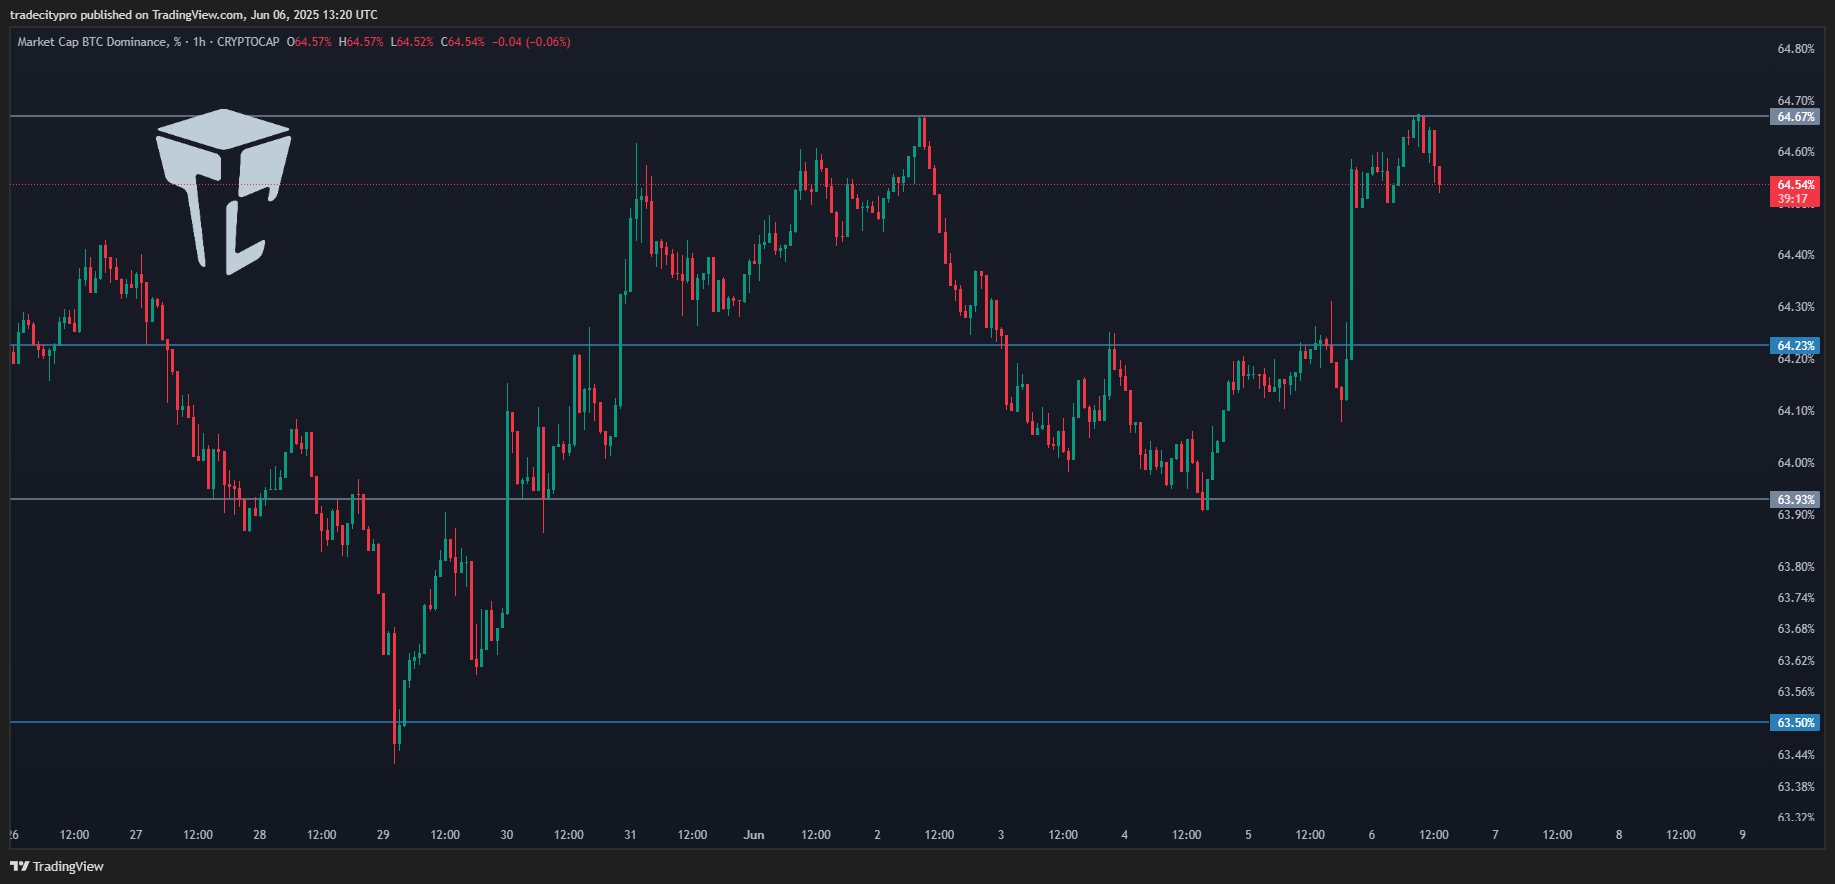Click the CRYPTOCAP source label

pyautogui.click(x=248, y=42)
